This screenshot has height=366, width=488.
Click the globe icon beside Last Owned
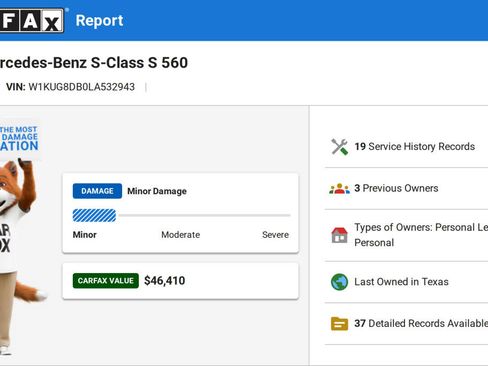[340, 282]
